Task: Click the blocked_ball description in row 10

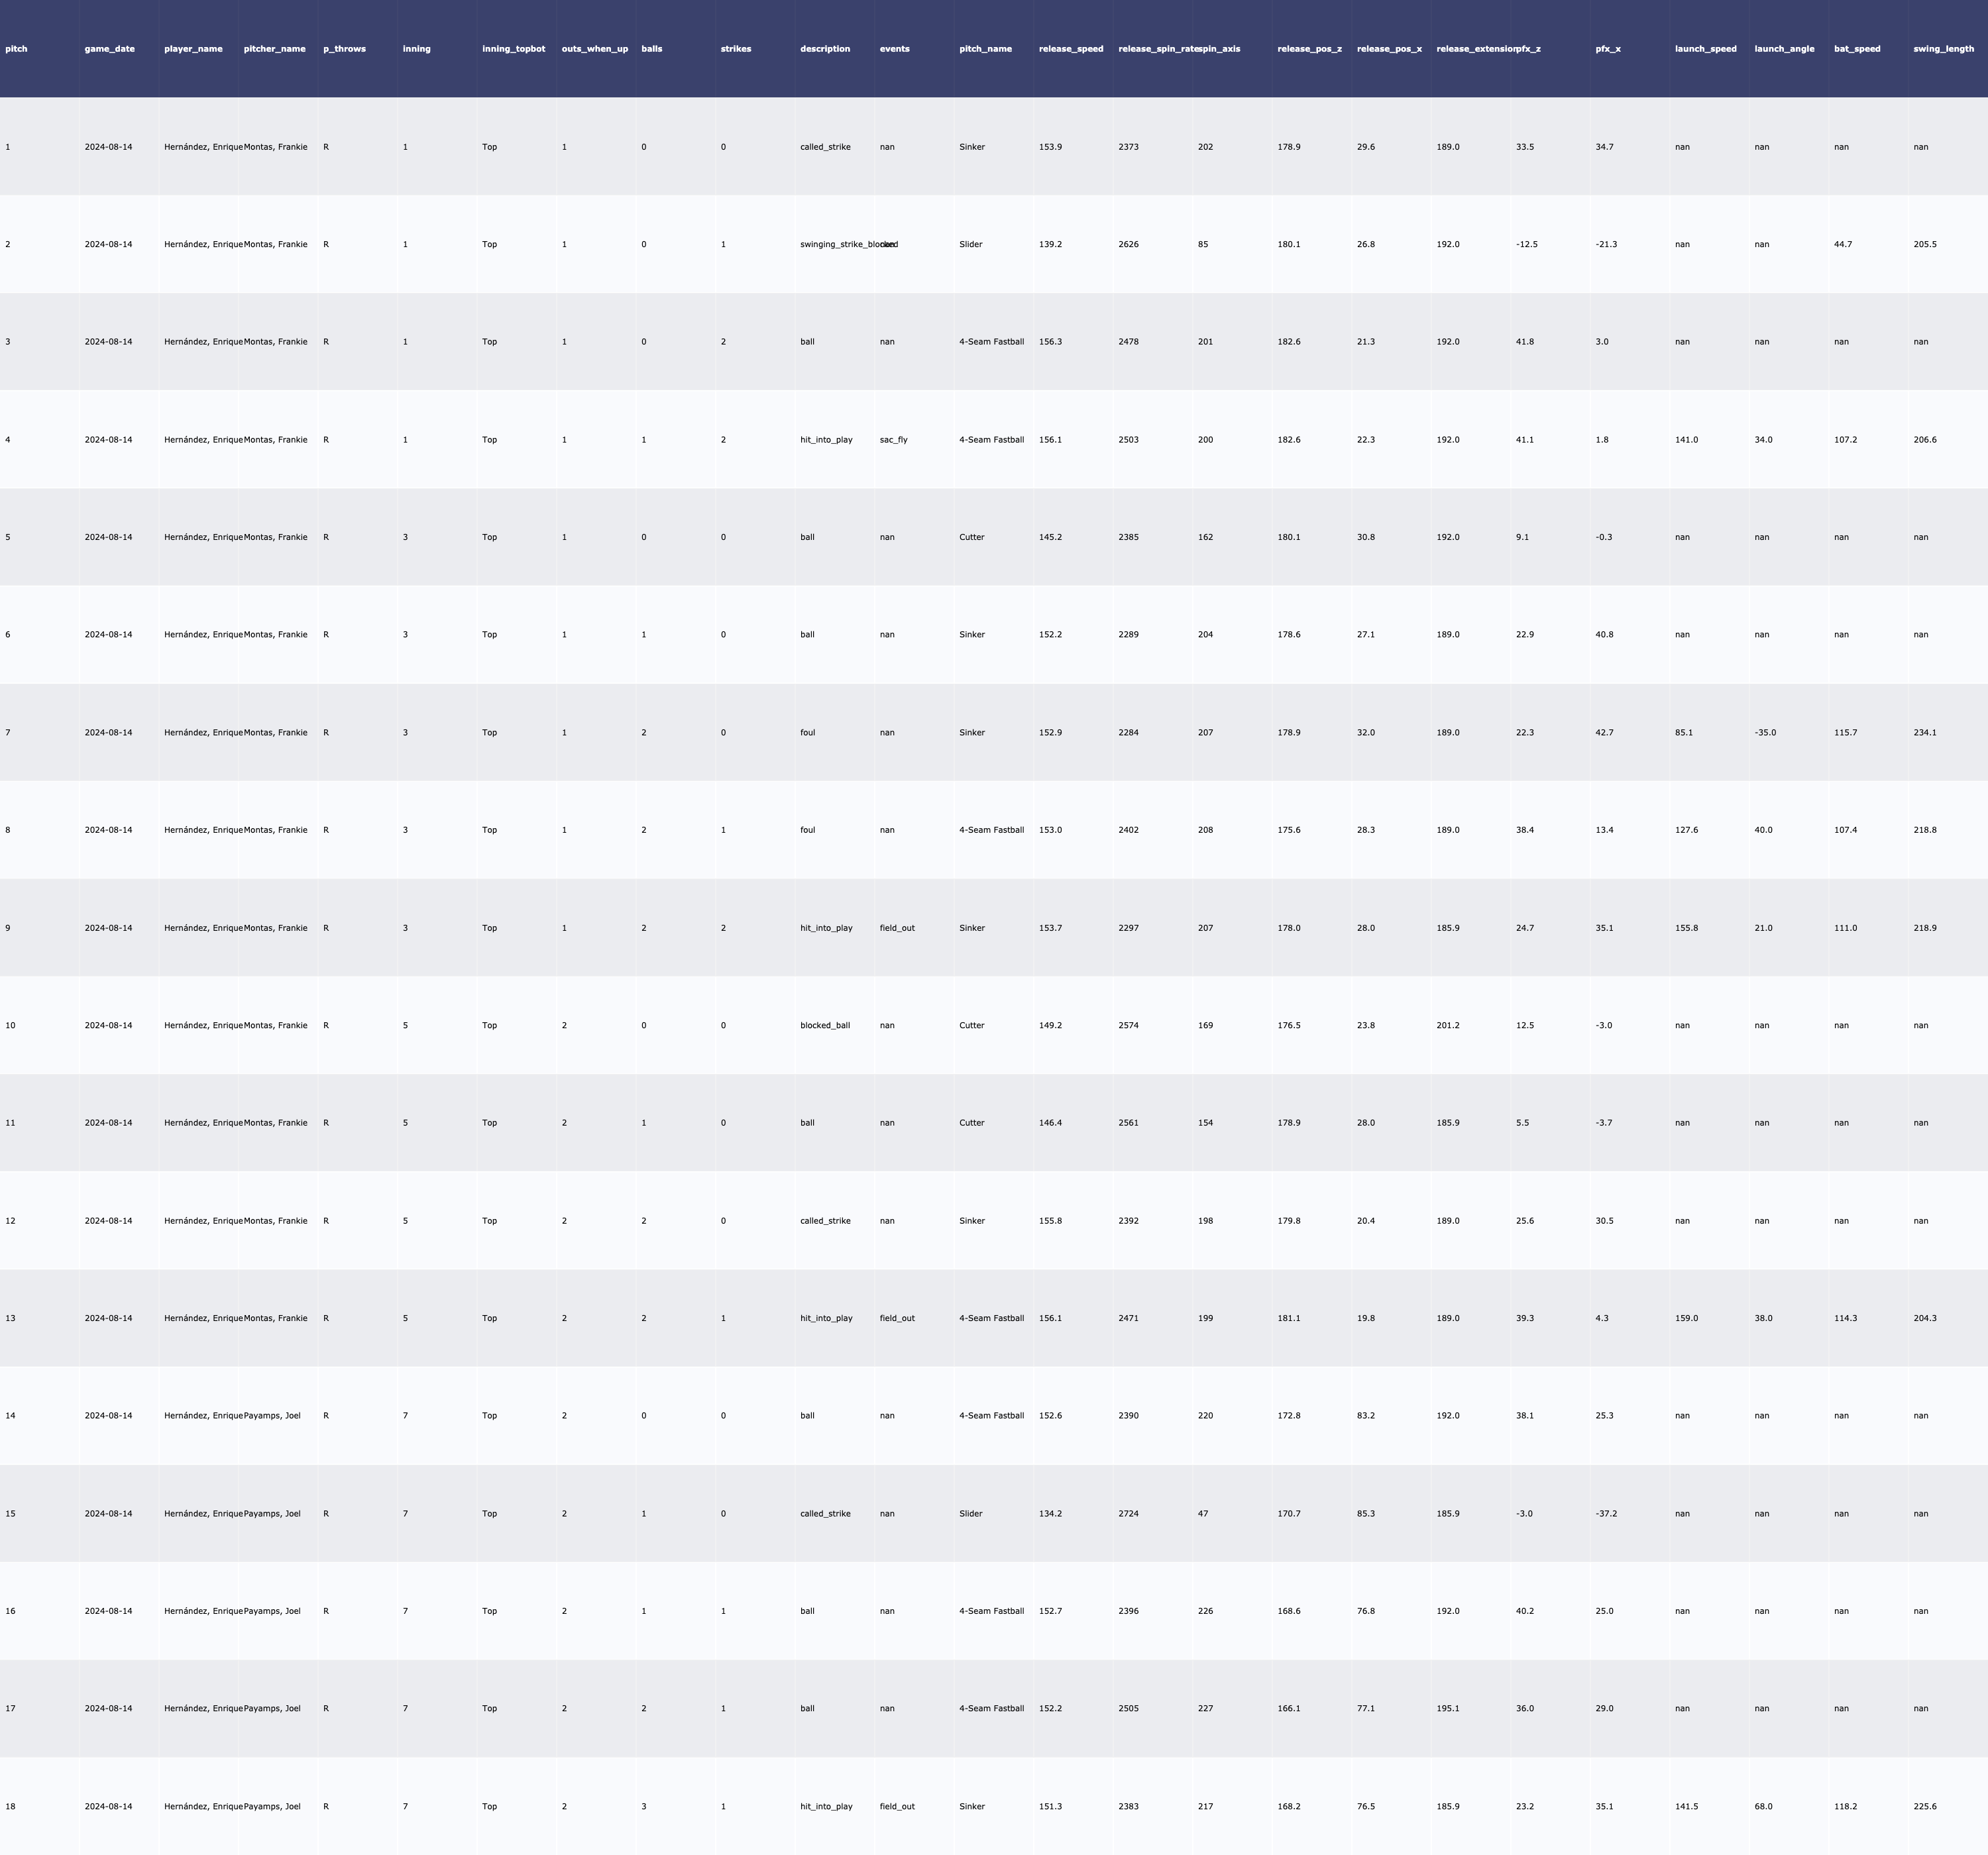Action: pos(824,1026)
